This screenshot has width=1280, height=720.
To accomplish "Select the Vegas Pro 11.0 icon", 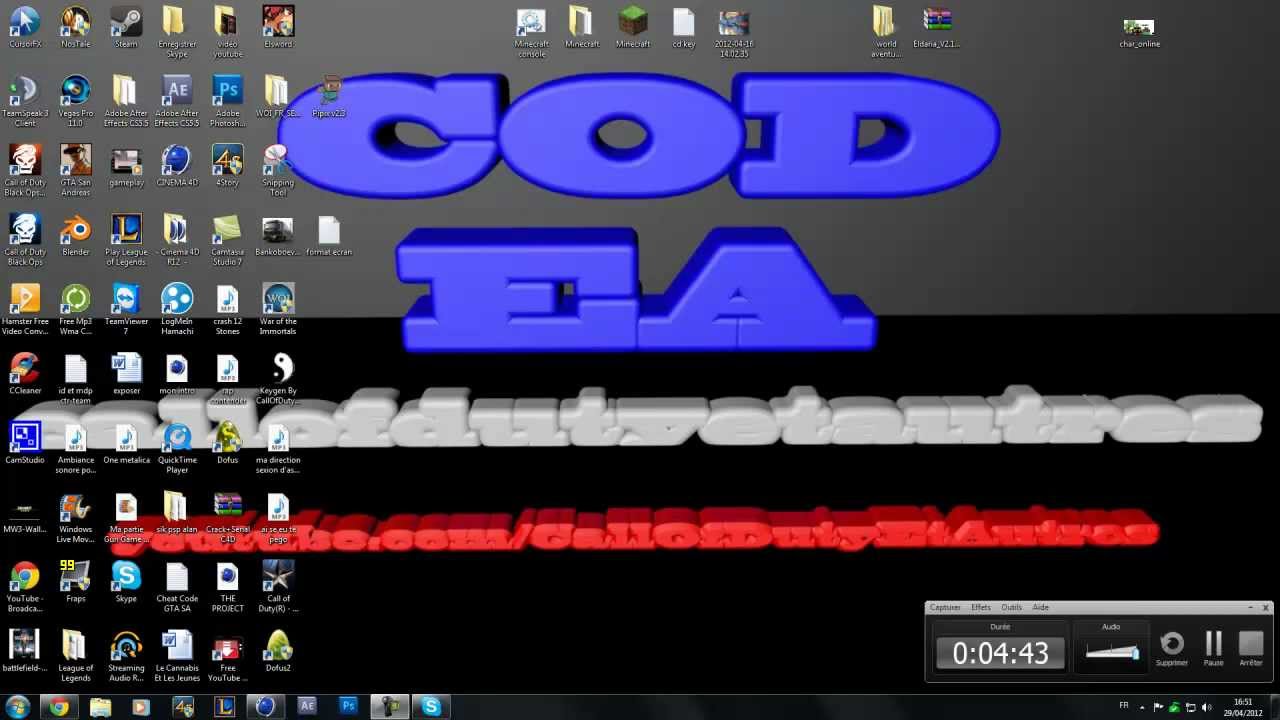I will [x=75, y=101].
